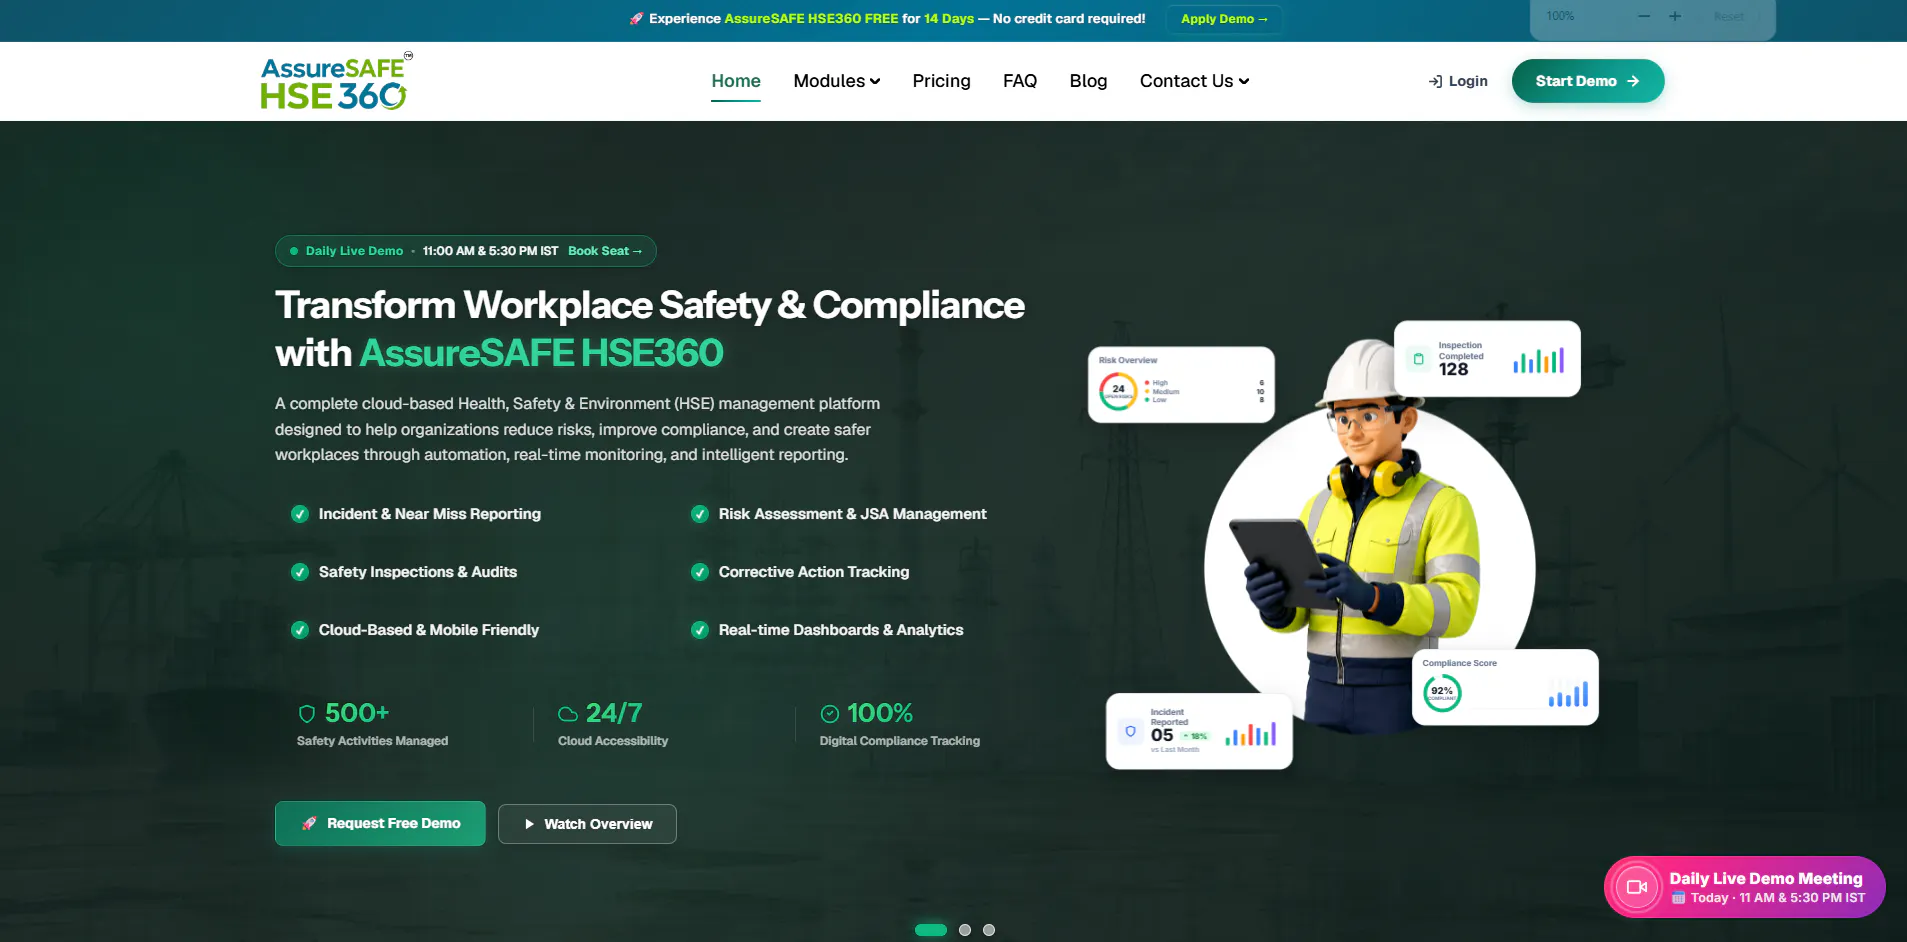
Task: Click the Incident Reported 05 card
Action: point(1199,731)
